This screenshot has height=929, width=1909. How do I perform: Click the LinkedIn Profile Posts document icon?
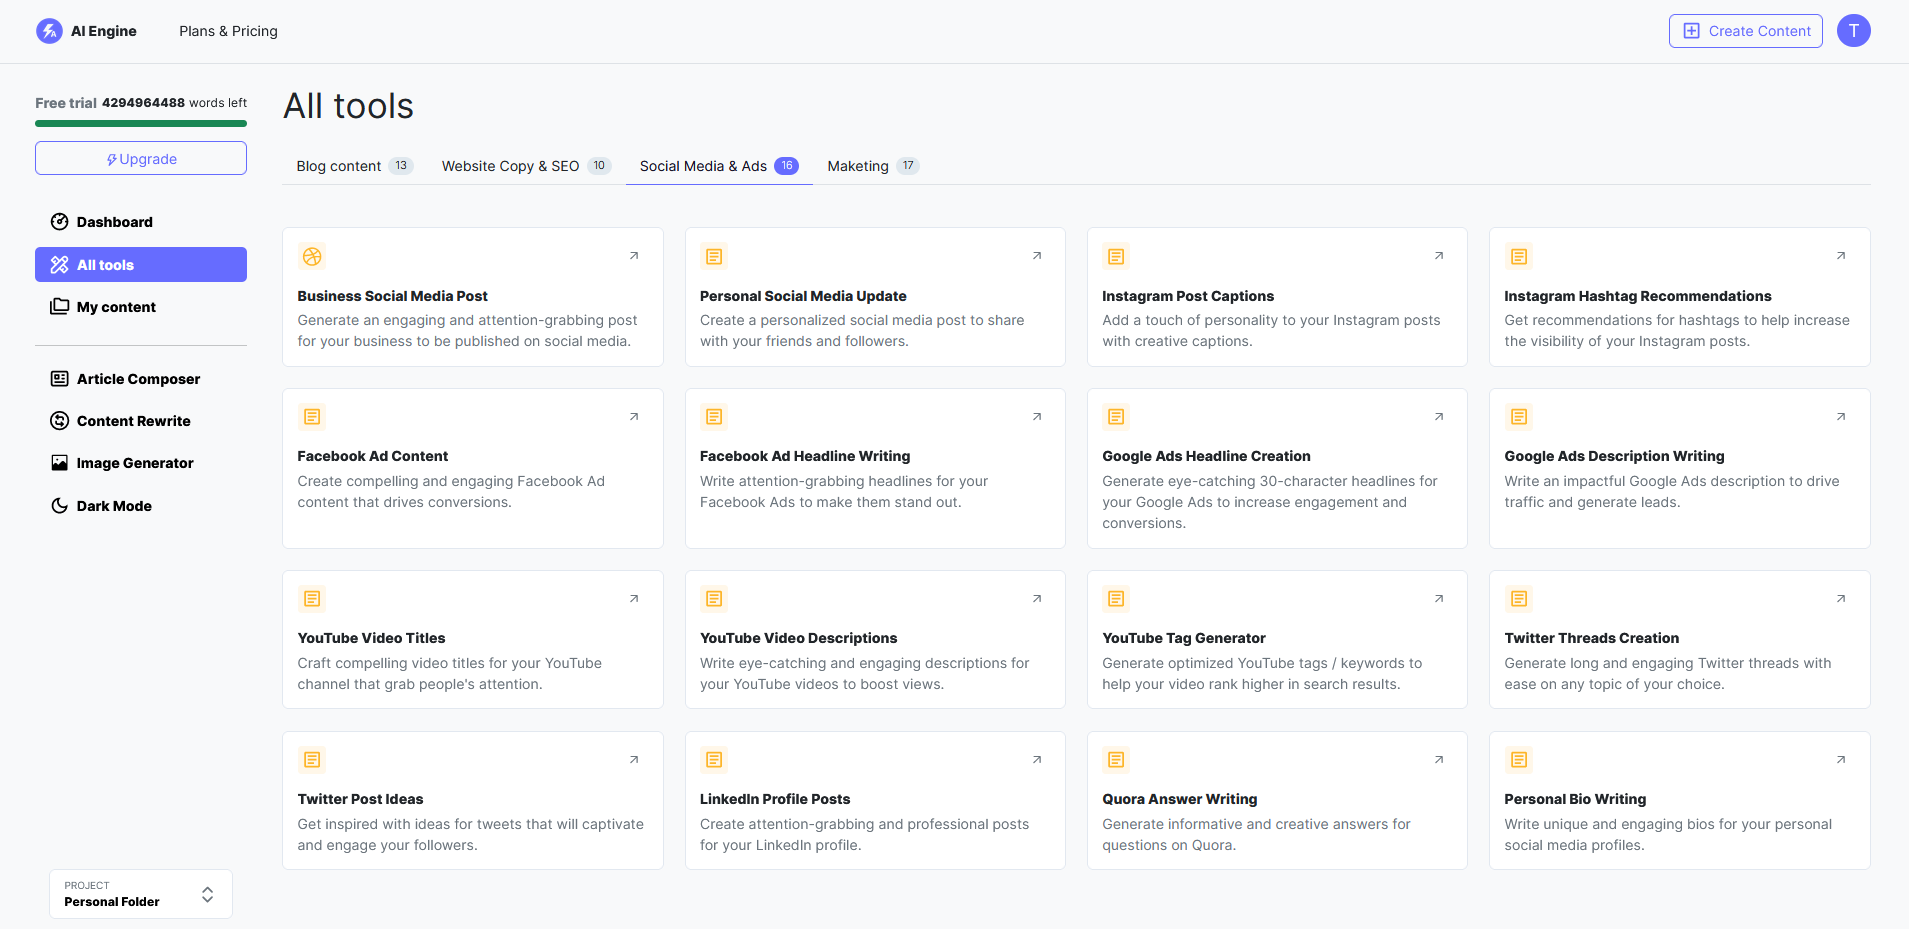coord(714,760)
